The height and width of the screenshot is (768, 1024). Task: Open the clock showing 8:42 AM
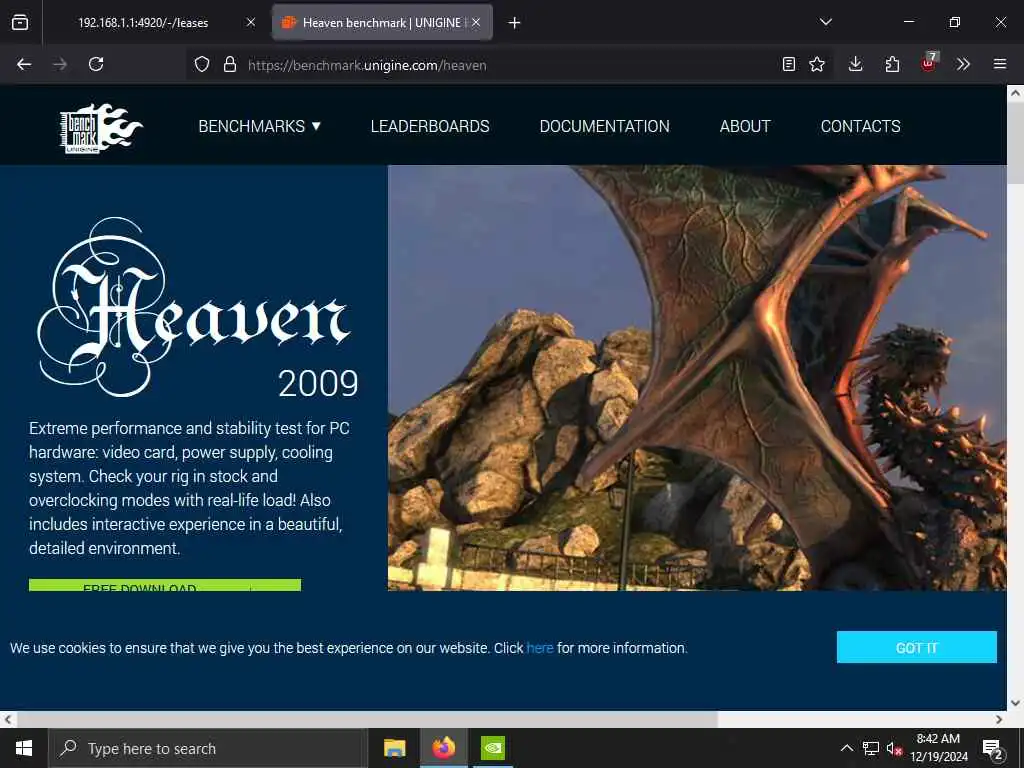point(938,748)
